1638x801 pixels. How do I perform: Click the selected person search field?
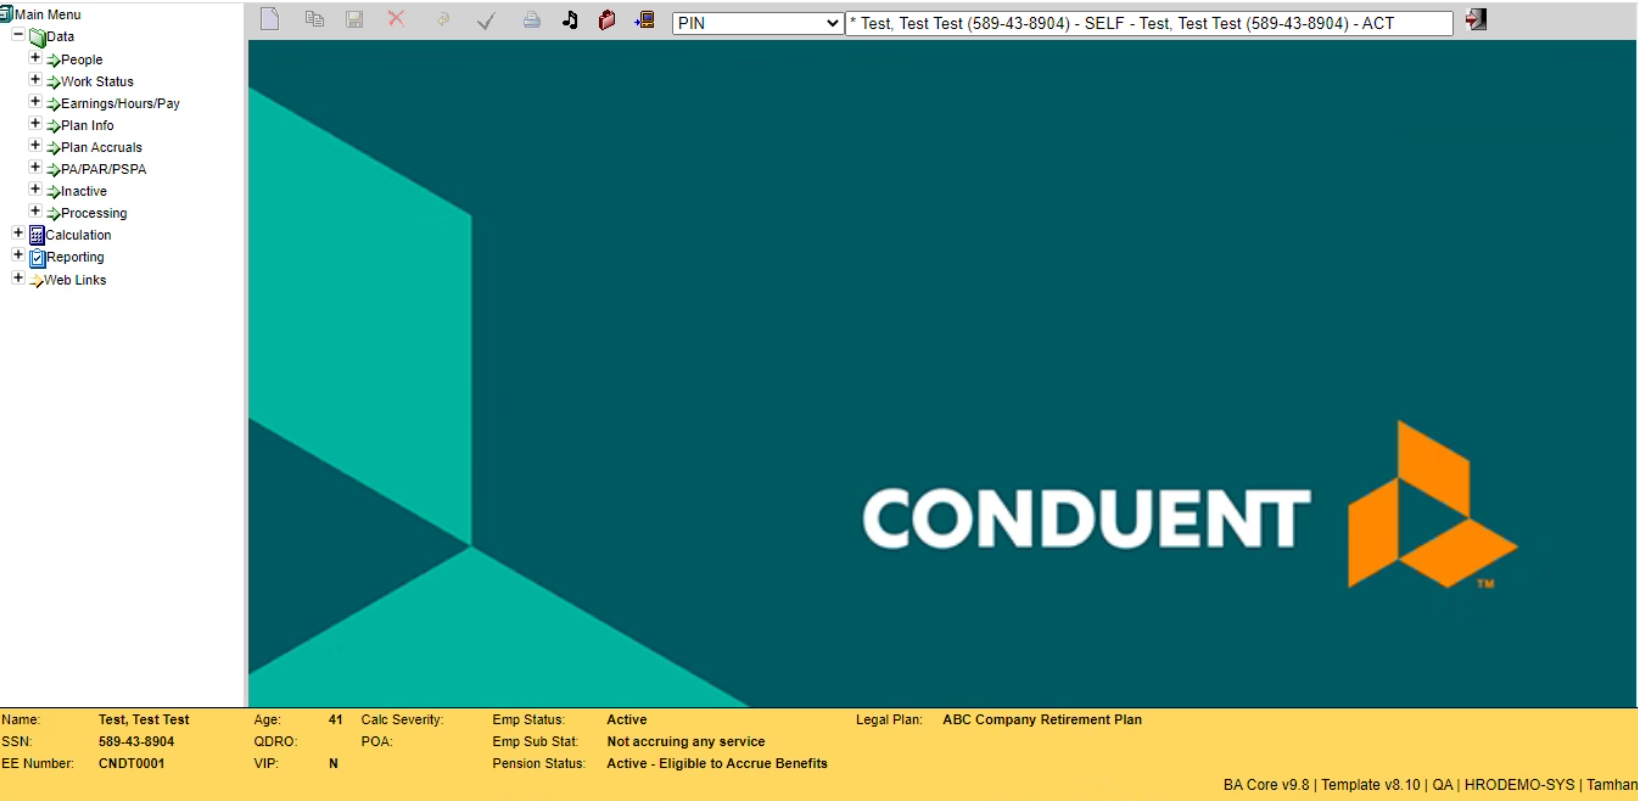1149,23
